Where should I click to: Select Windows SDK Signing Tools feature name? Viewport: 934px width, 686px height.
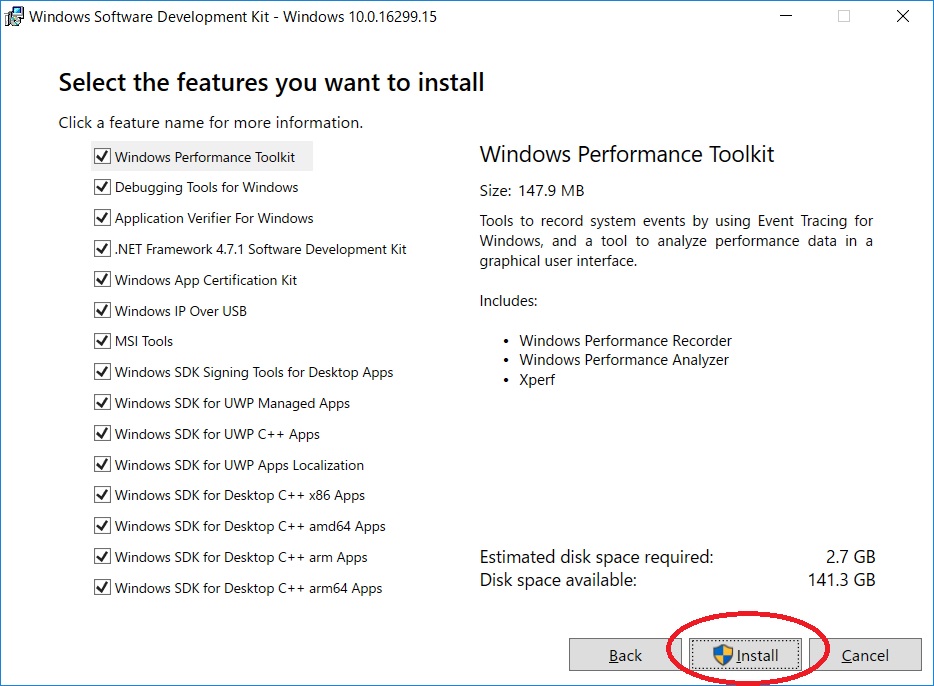coord(254,372)
